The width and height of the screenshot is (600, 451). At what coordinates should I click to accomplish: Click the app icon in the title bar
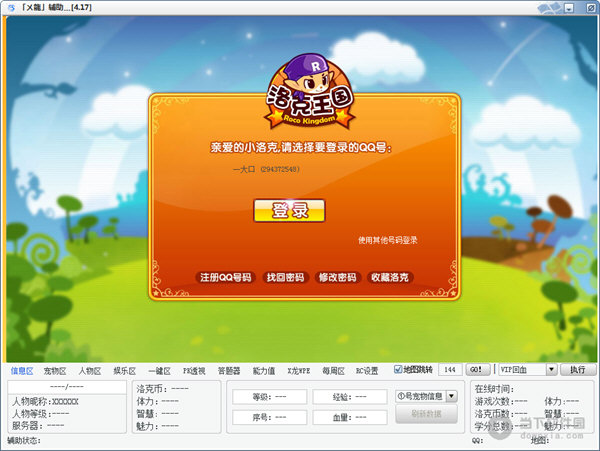pyautogui.click(x=11, y=7)
